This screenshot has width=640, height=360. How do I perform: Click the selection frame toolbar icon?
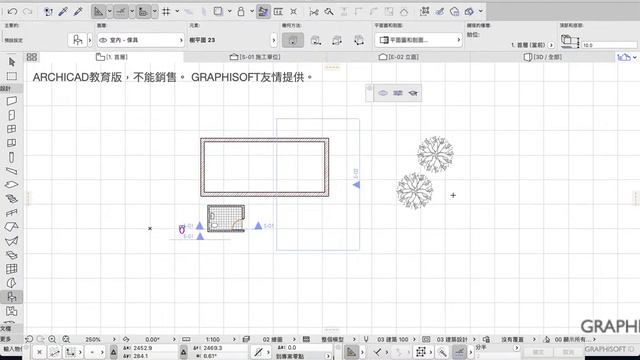[424, 11]
